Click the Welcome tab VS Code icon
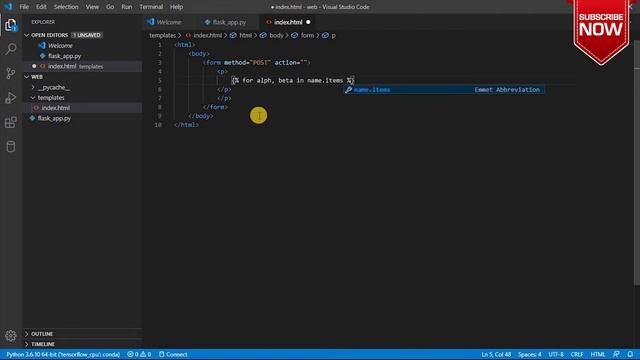This screenshot has height=360, width=640. (x=151, y=22)
